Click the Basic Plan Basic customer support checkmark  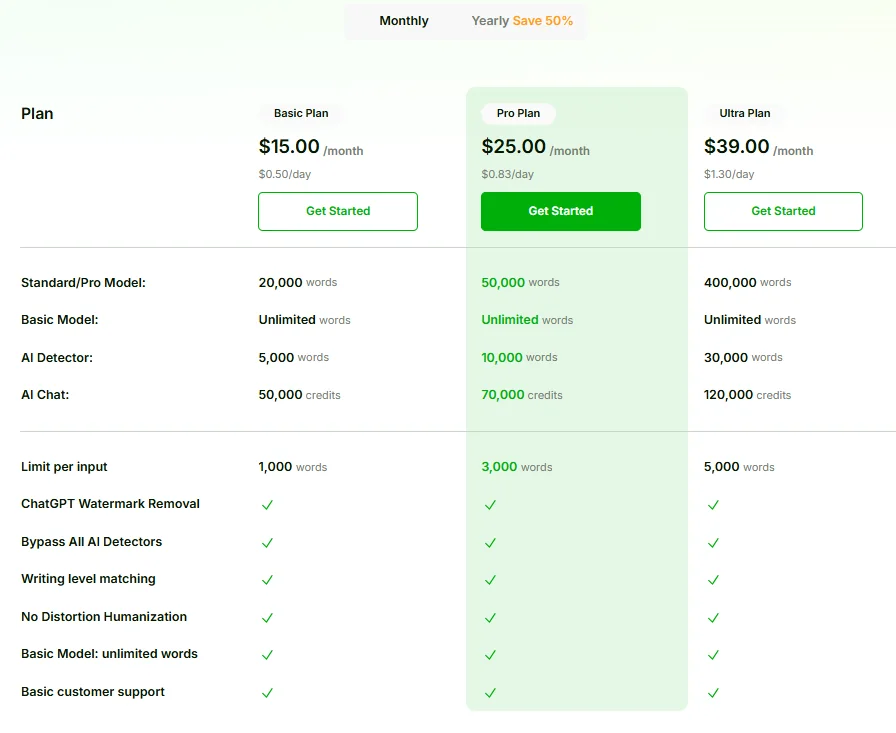(x=267, y=693)
